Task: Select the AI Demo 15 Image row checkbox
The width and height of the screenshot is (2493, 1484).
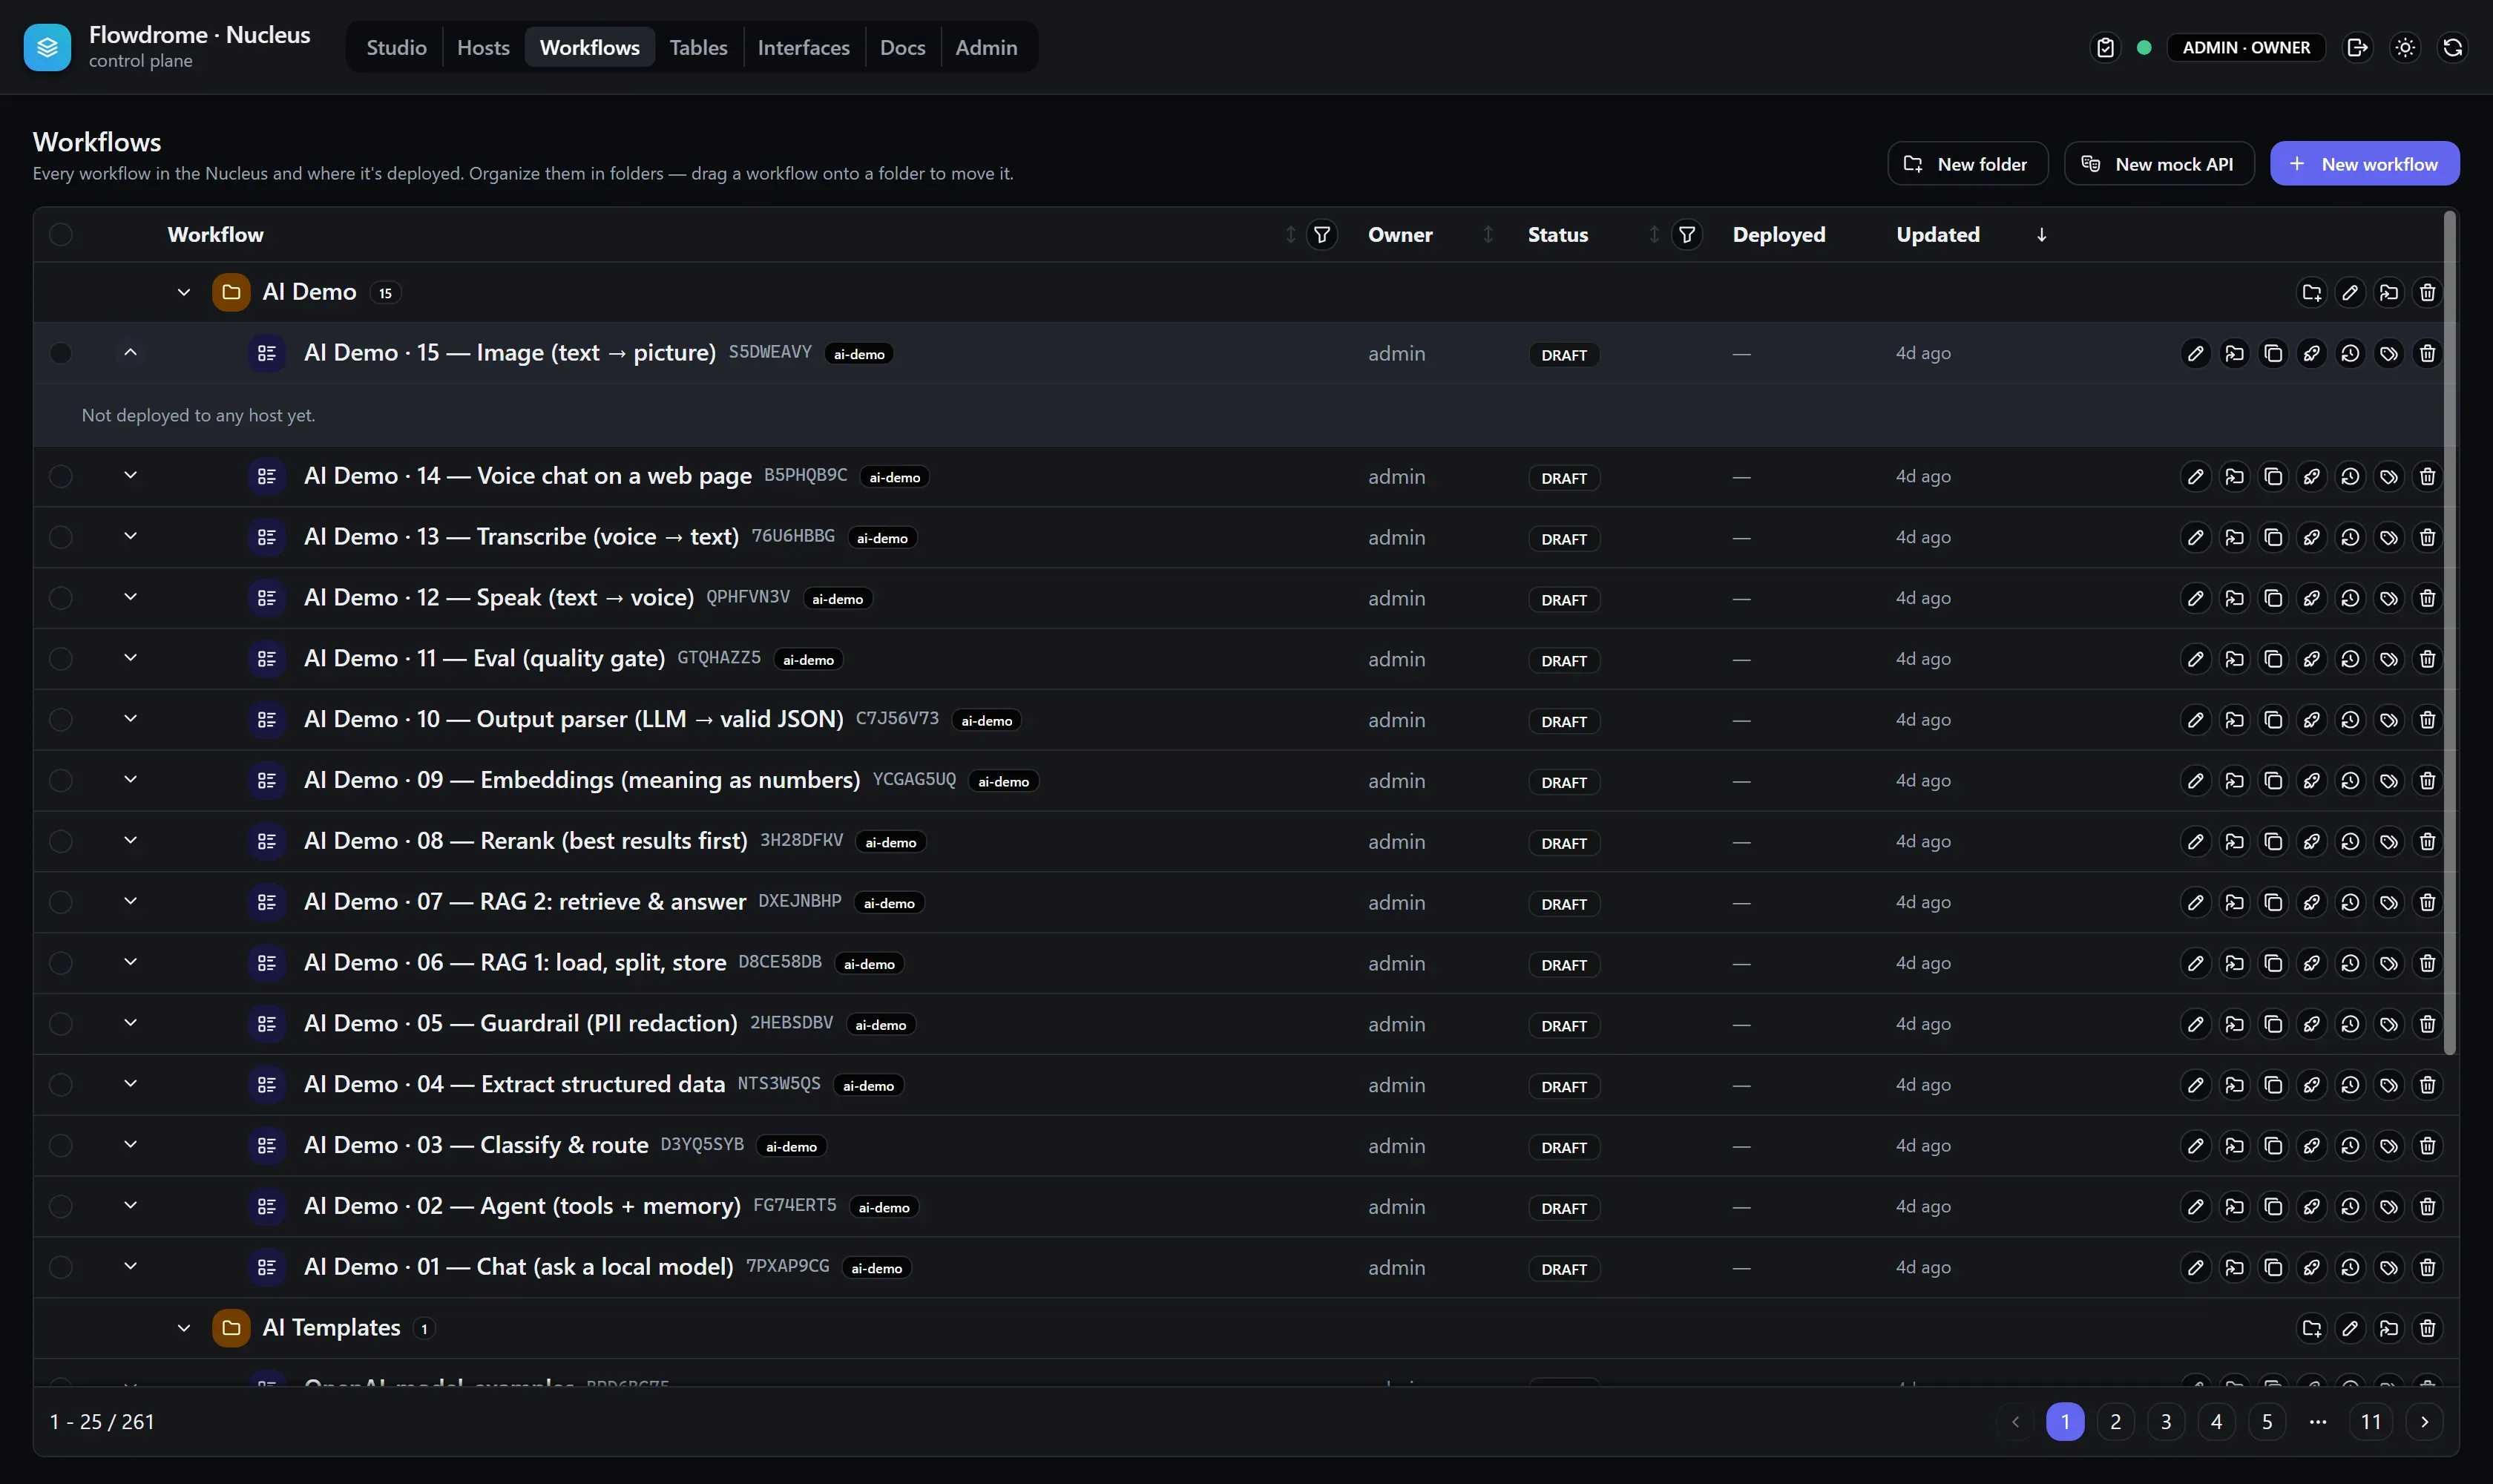Action: click(61, 353)
